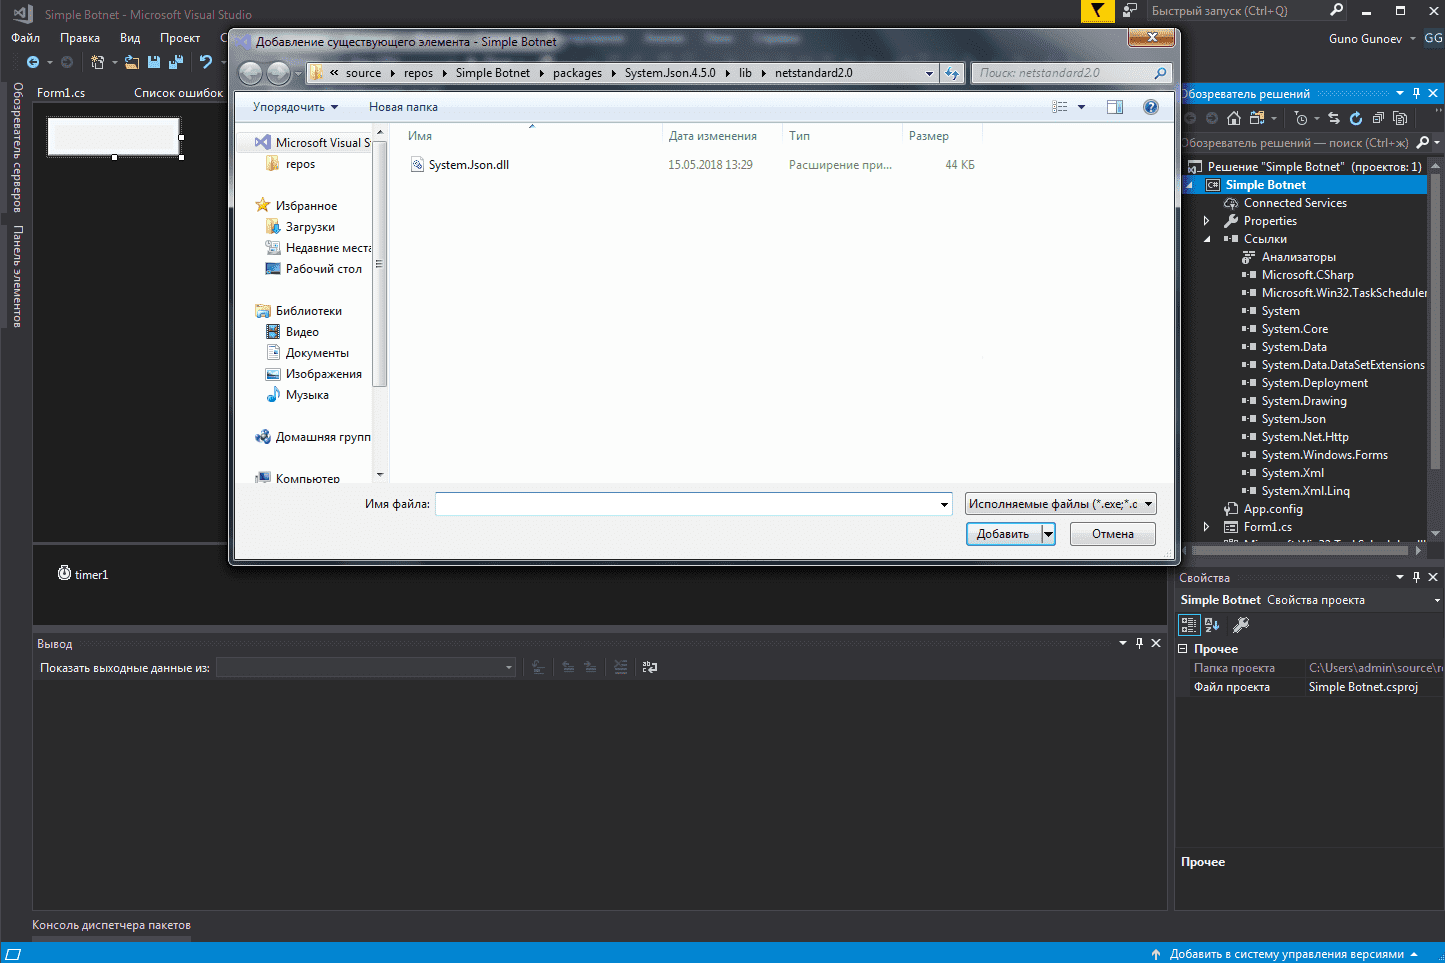Open the file type filter dropdown
1445x963 pixels.
1061,504
